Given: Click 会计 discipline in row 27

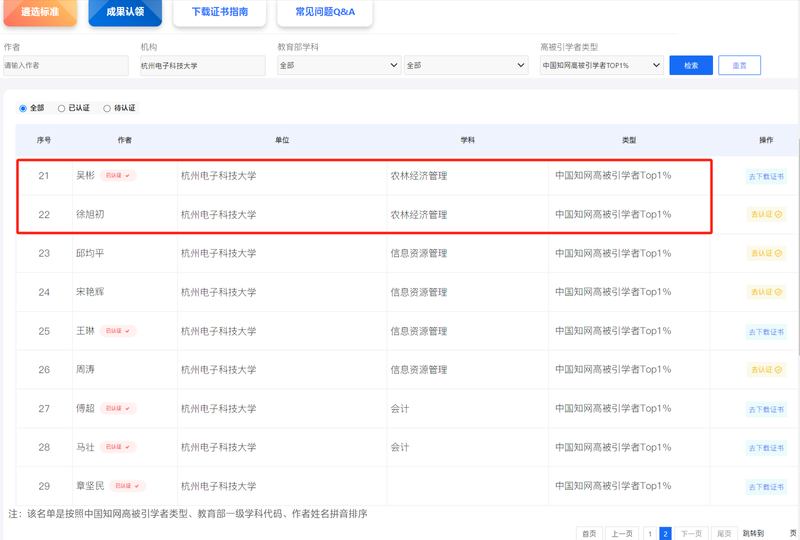Looking at the screenshot, I should [x=400, y=408].
